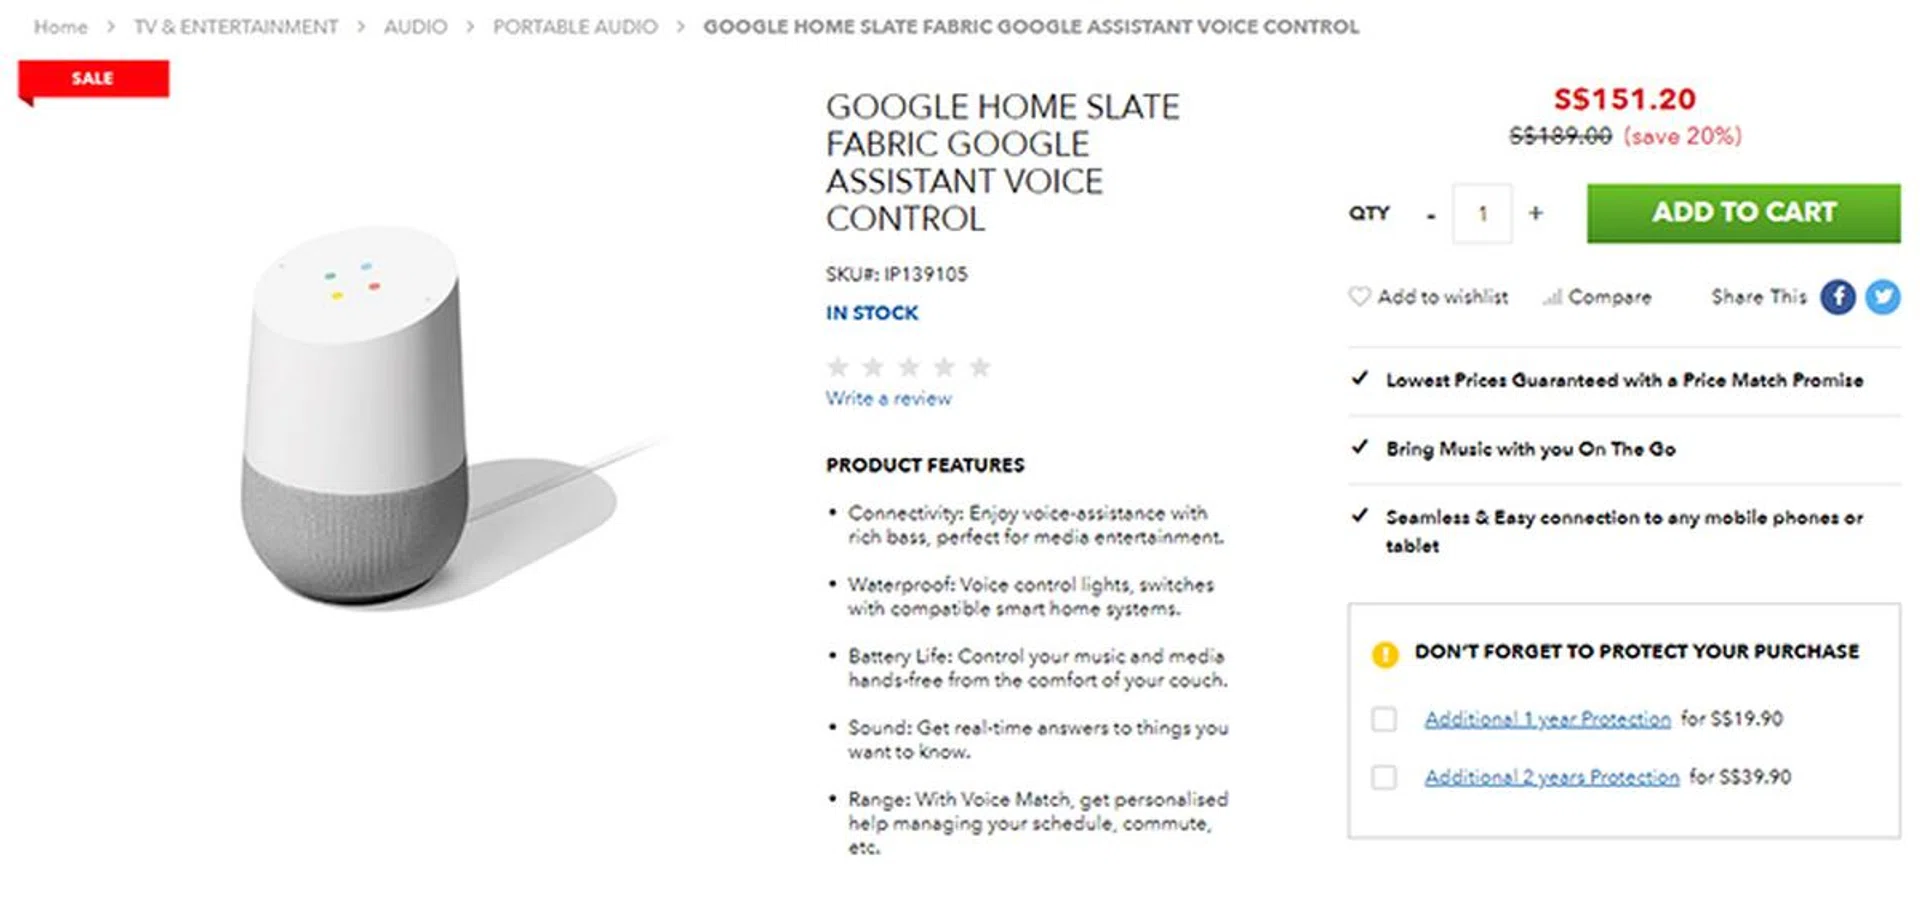1920x899 pixels.
Task: Rate product with the fifth star
Action: click(x=980, y=367)
